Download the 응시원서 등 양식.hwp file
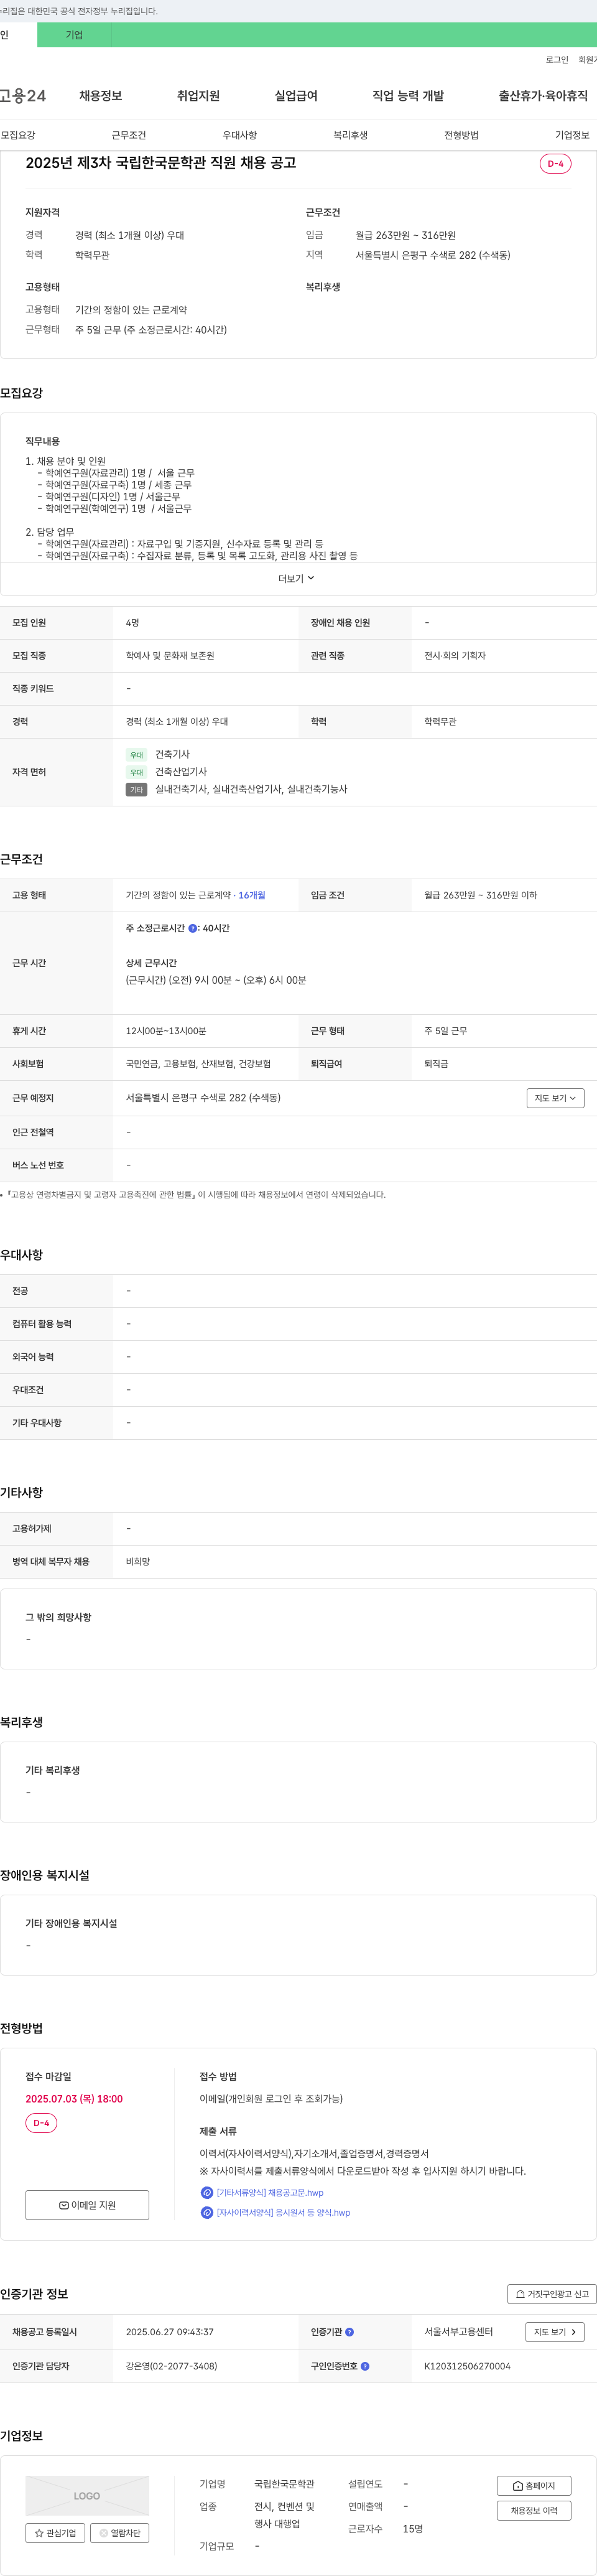Viewport: 597px width, 2576px height. pos(283,2212)
